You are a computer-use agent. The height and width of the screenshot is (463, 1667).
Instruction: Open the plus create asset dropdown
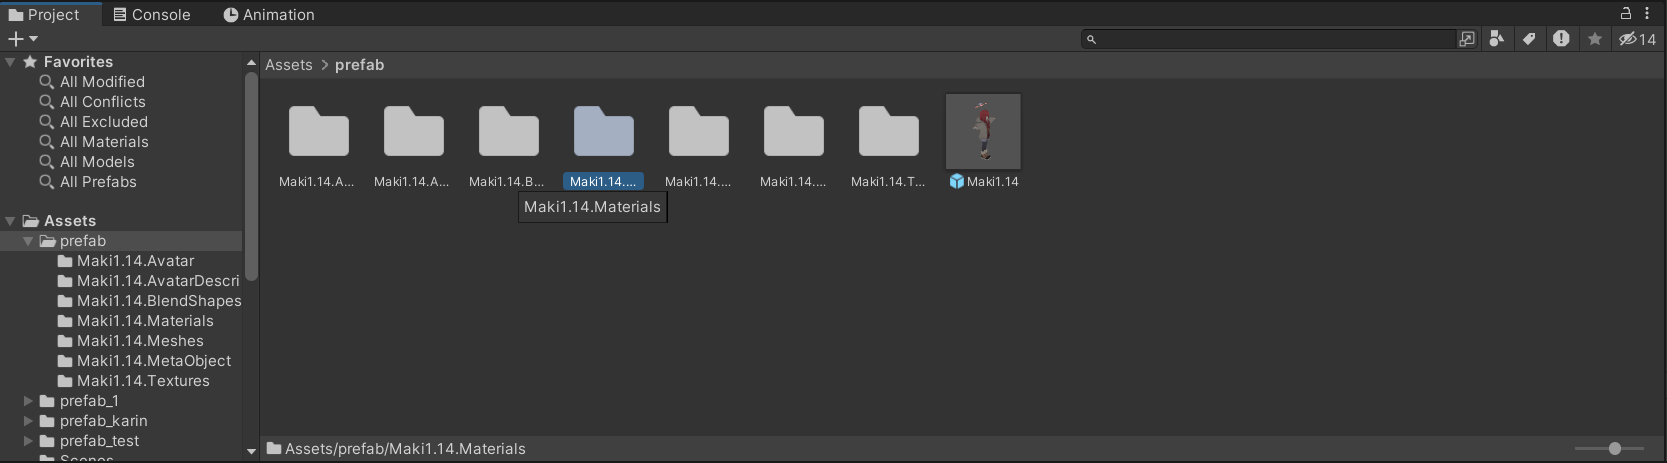pyautogui.click(x=22, y=39)
